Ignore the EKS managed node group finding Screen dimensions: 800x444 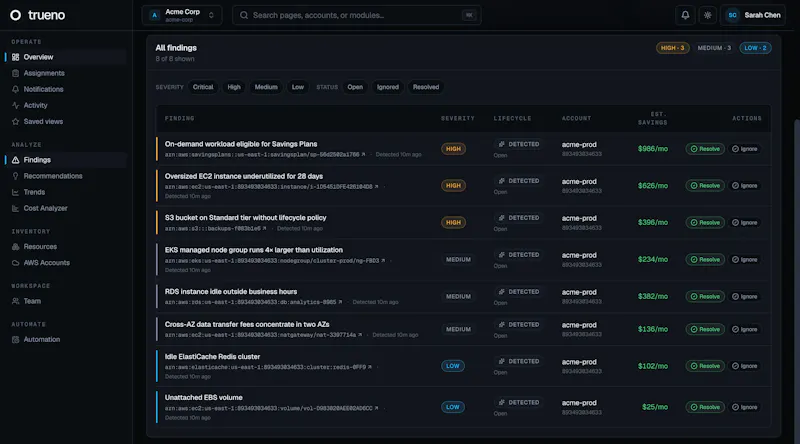[x=745, y=260]
